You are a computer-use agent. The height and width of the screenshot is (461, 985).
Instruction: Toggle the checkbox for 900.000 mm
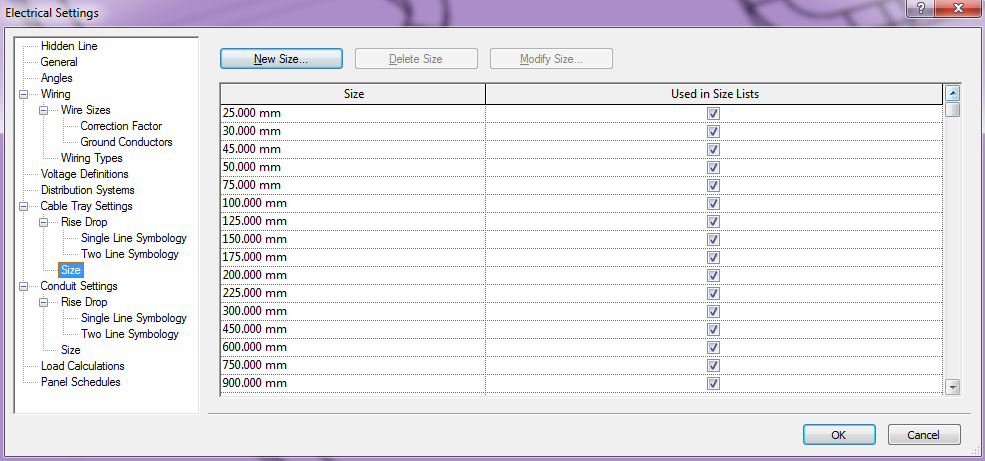713,383
